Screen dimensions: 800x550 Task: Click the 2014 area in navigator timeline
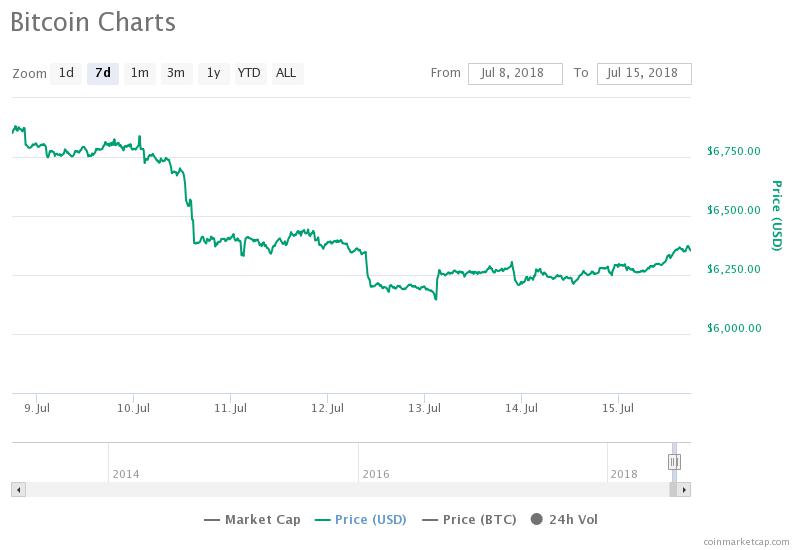(x=126, y=474)
